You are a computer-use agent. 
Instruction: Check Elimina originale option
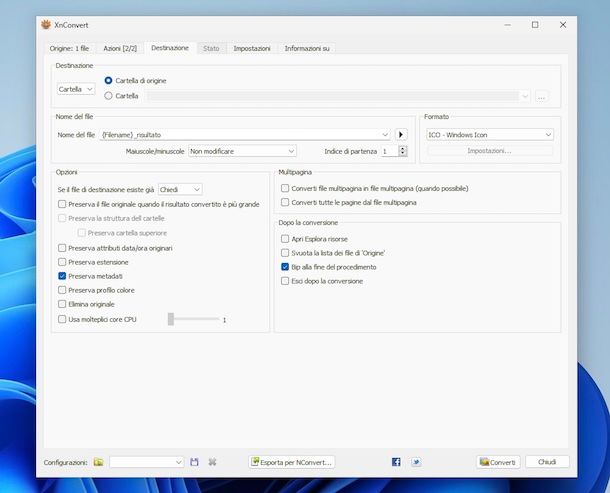[62, 304]
